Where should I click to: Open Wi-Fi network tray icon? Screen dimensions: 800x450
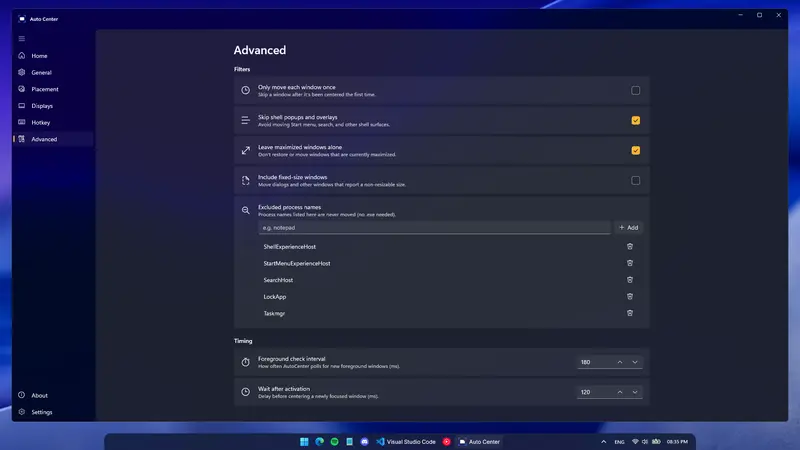pos(635,442)
